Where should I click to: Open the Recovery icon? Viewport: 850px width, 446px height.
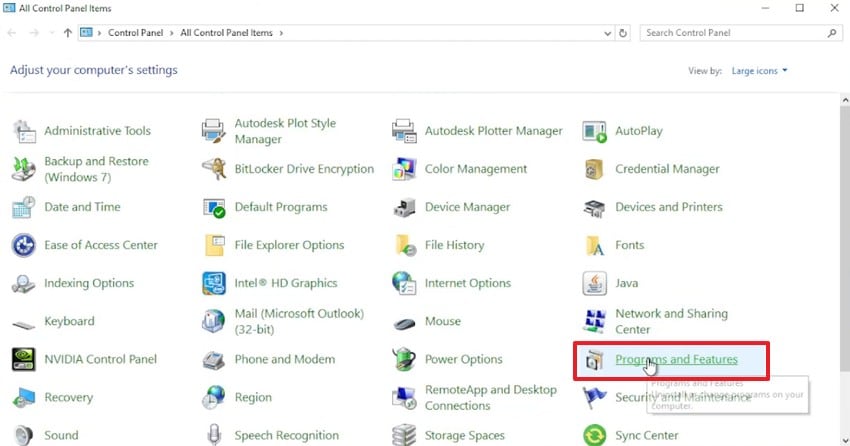(24, 398)
